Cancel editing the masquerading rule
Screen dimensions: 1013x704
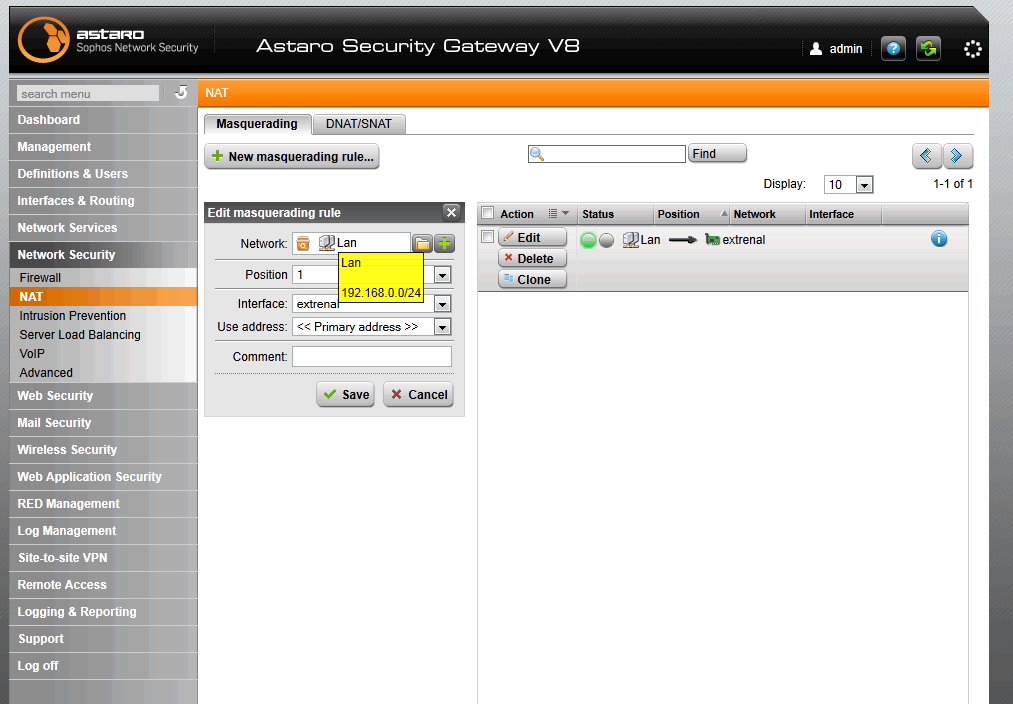tap(419, 395)
